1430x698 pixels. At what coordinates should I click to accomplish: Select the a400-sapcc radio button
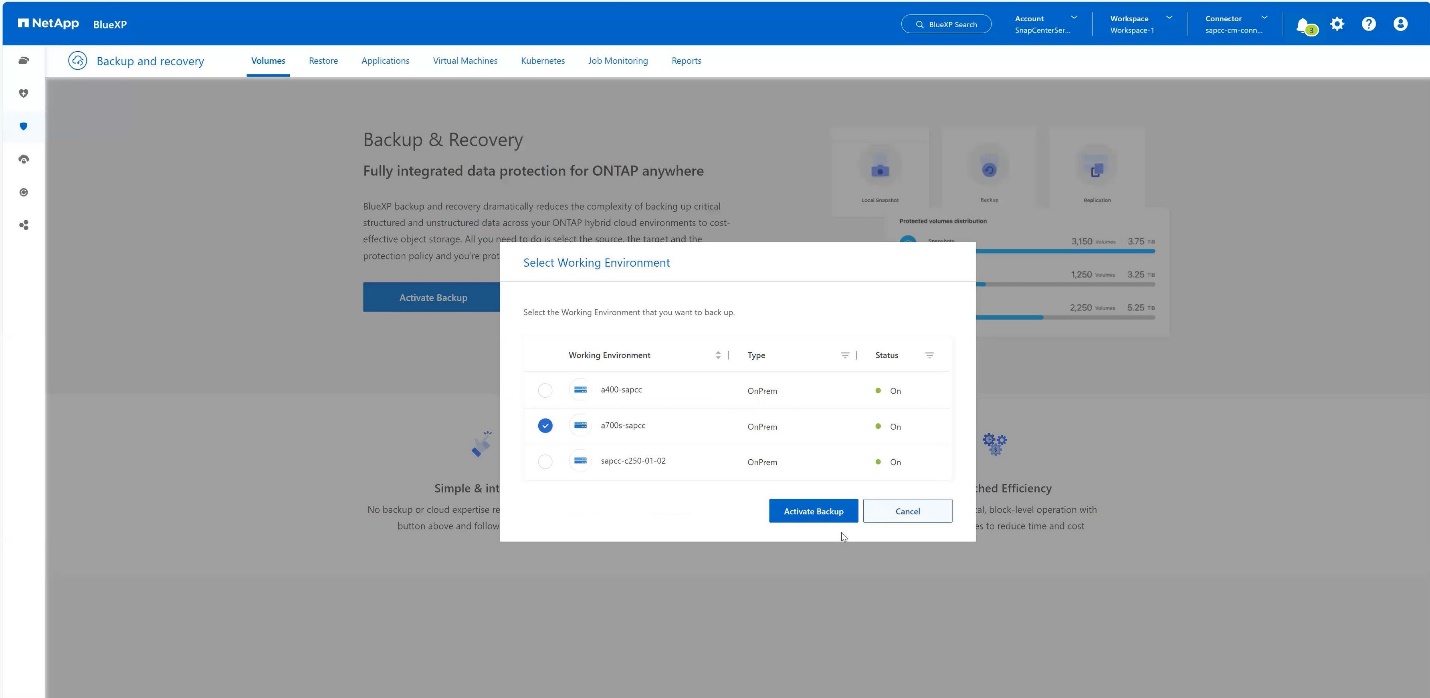(545, 390)
